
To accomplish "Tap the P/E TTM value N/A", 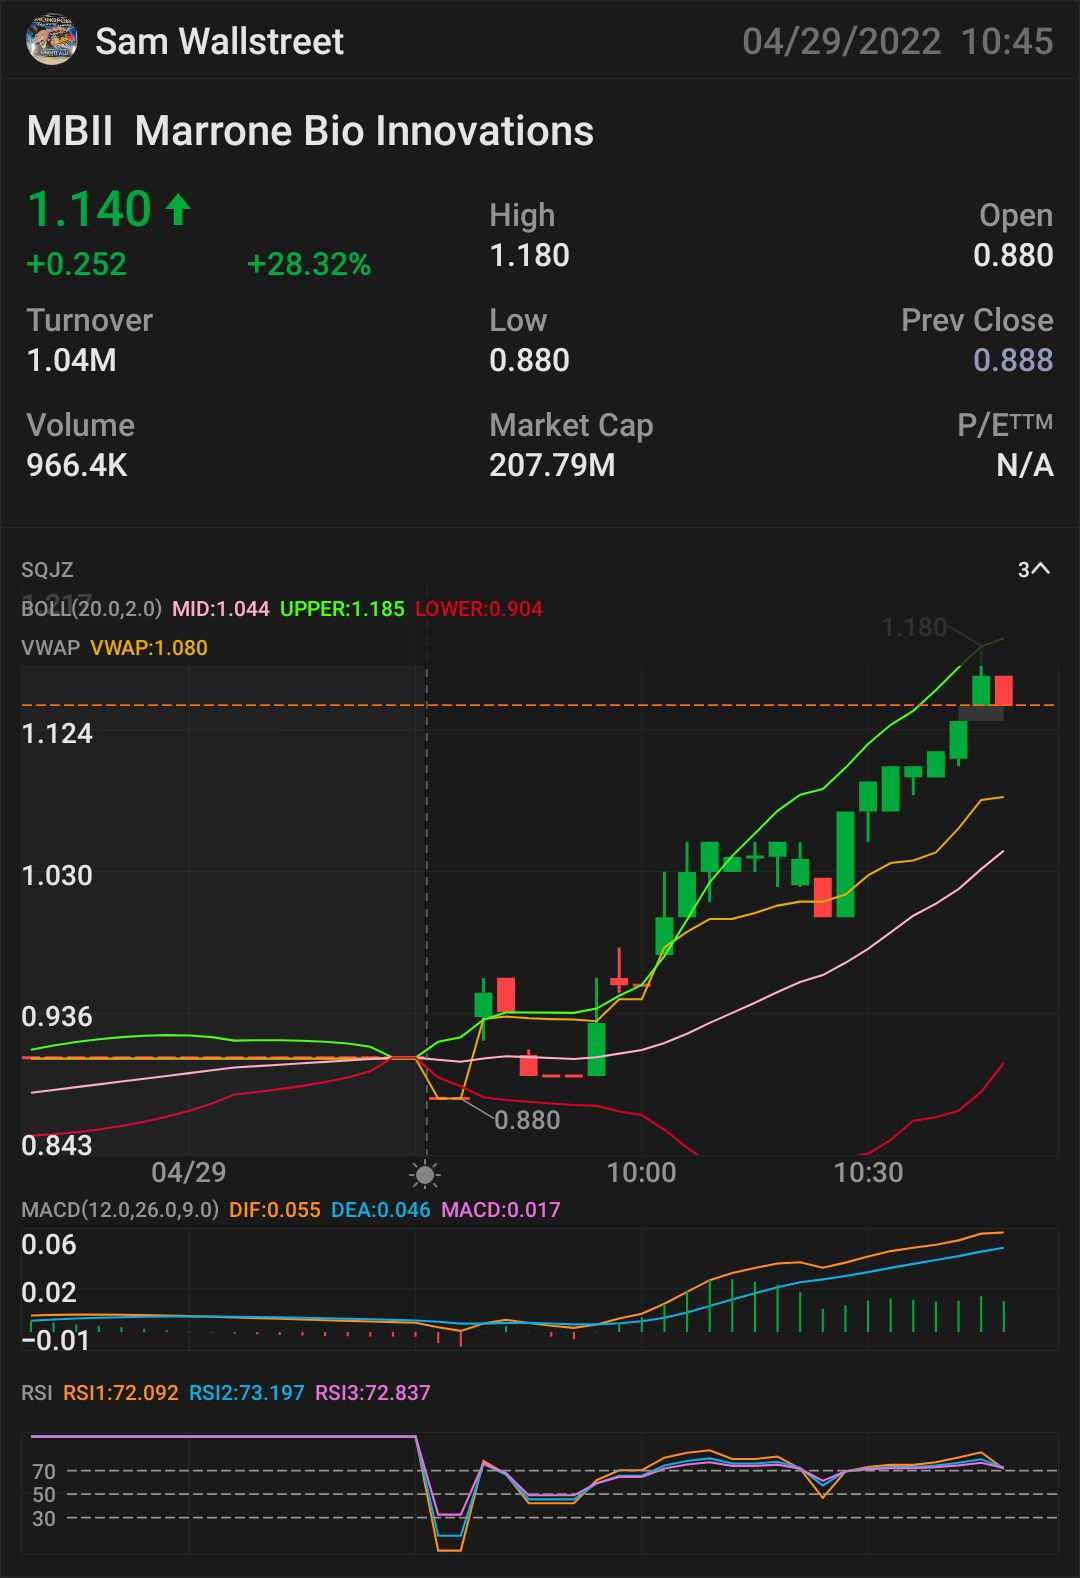I will (1025, 465).
